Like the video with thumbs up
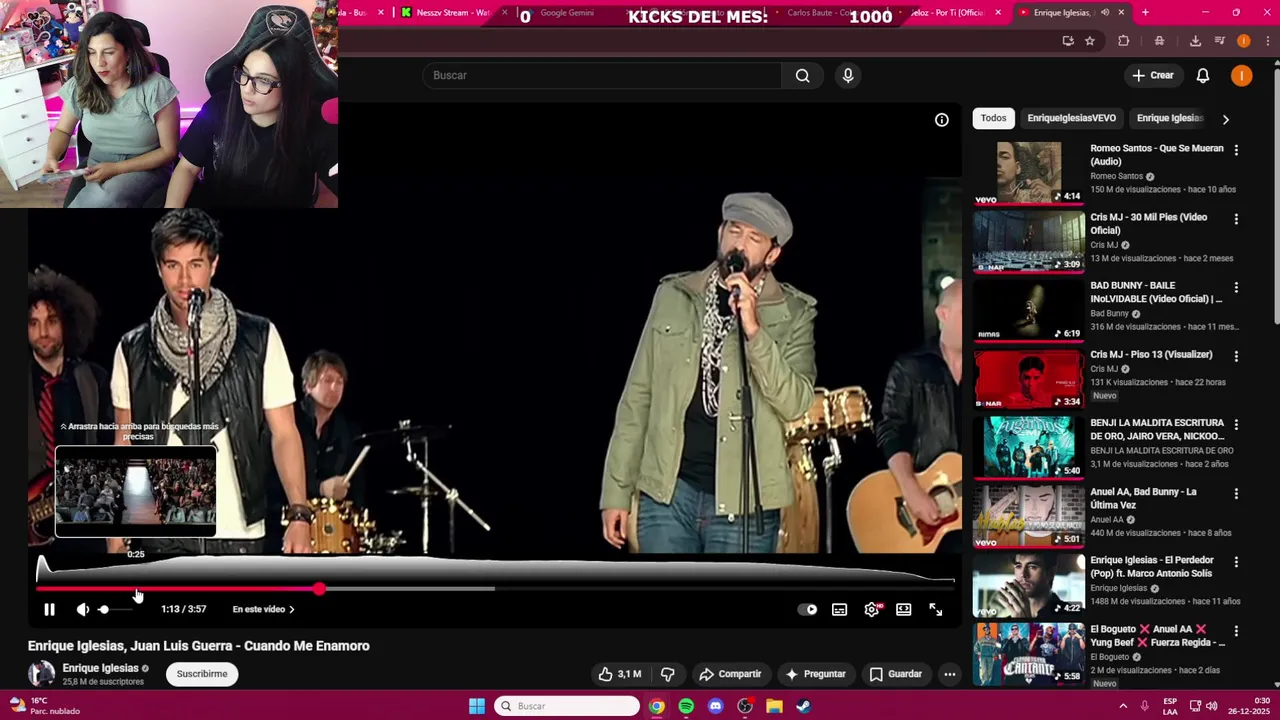This screenshot has width=1280, height=720. point(619,674)
